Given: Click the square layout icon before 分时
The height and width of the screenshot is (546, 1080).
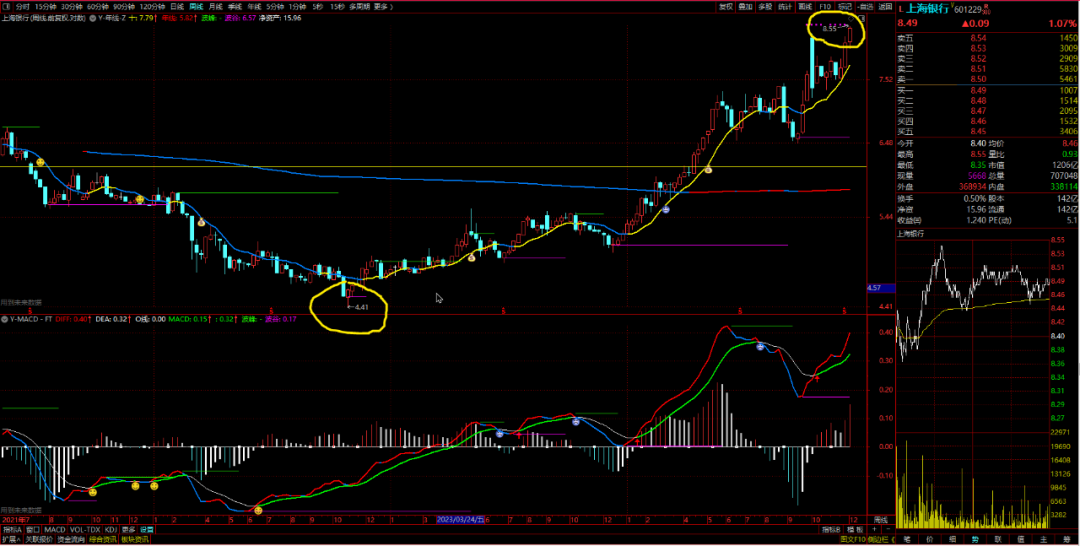Looking at the screenshot, I should (x=7, y=6).
